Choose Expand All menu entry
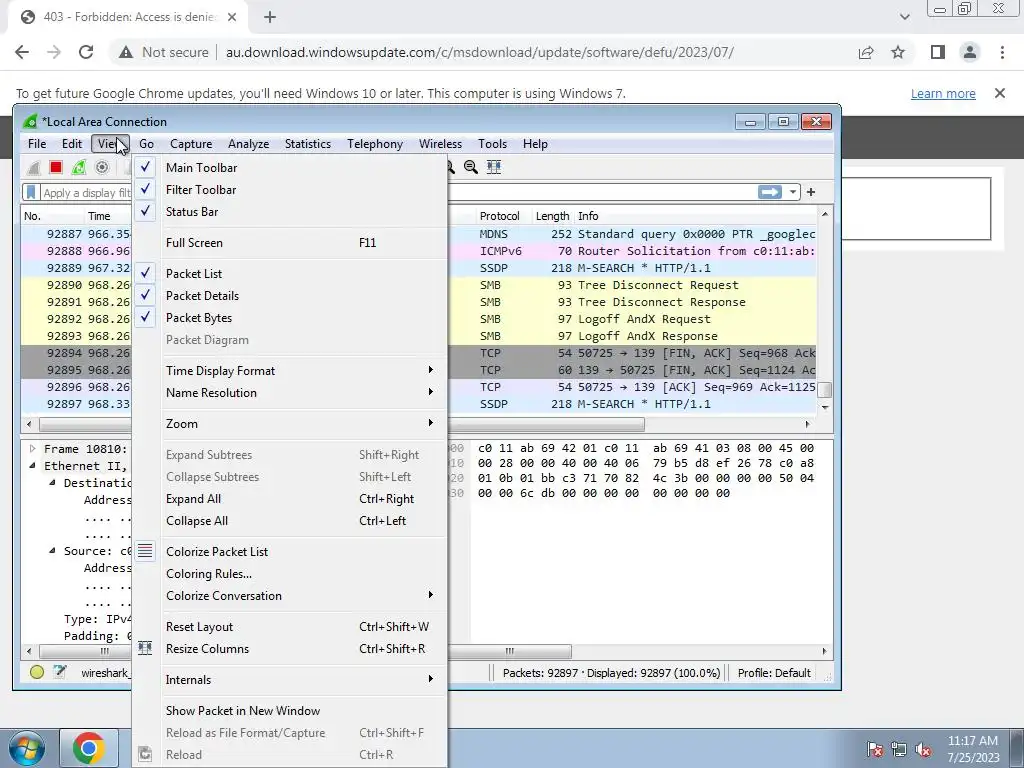This screenshot has width=1024, height=768. pyautogui.click(x=290, y=499)
